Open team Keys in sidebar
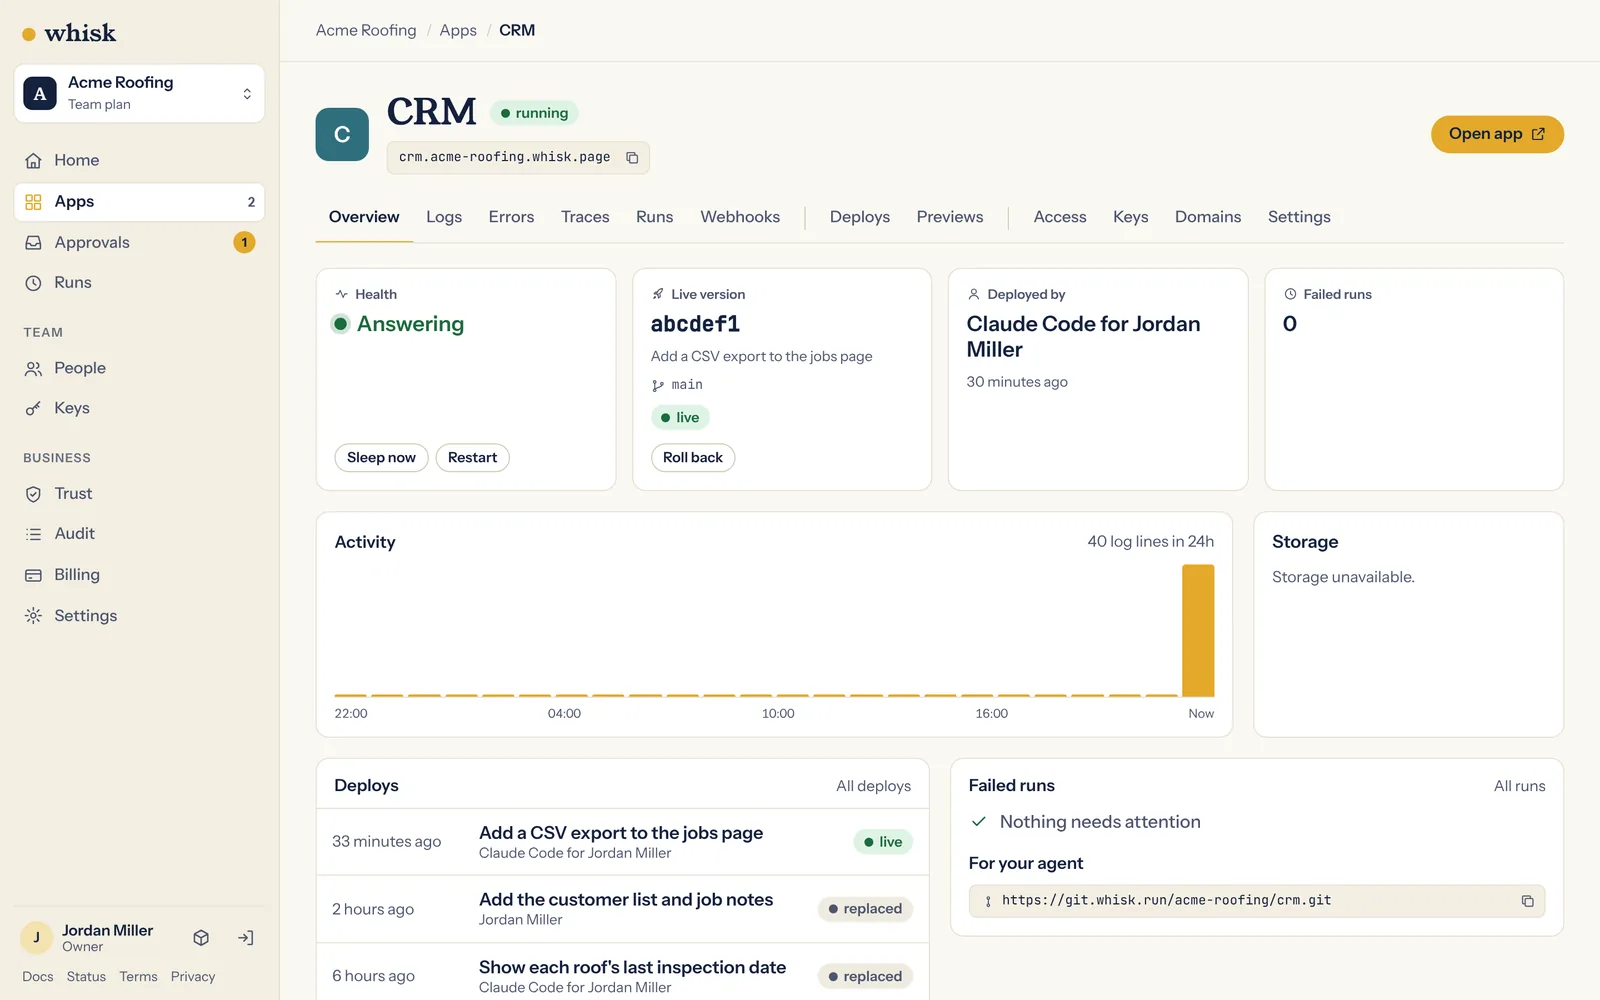 [x=139, y=408]
